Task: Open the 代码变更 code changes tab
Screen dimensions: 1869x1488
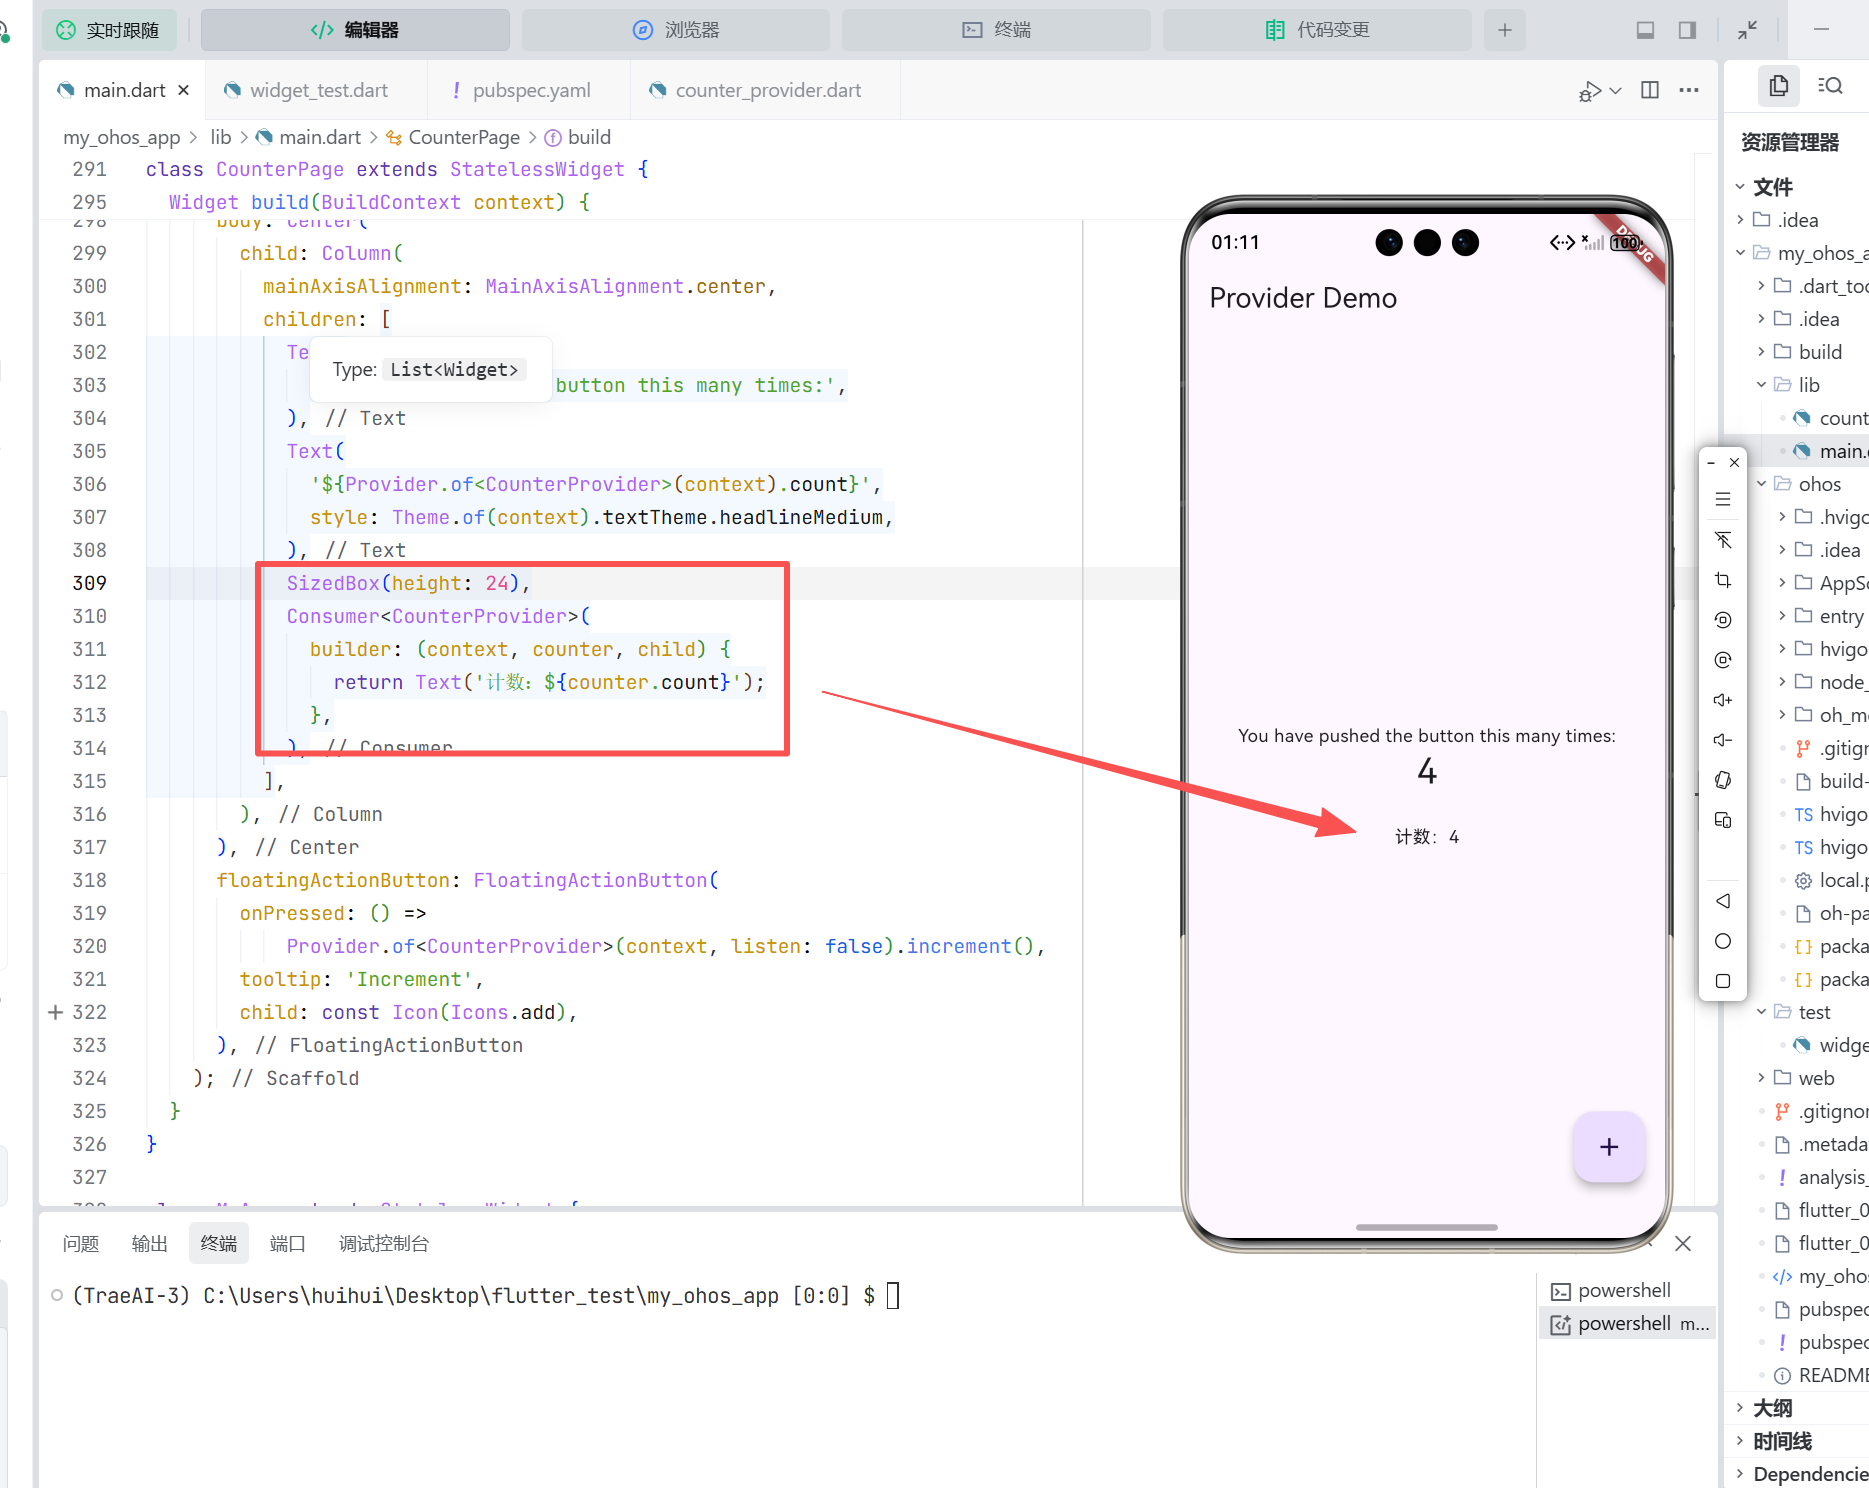Action: click(1317, 30)
